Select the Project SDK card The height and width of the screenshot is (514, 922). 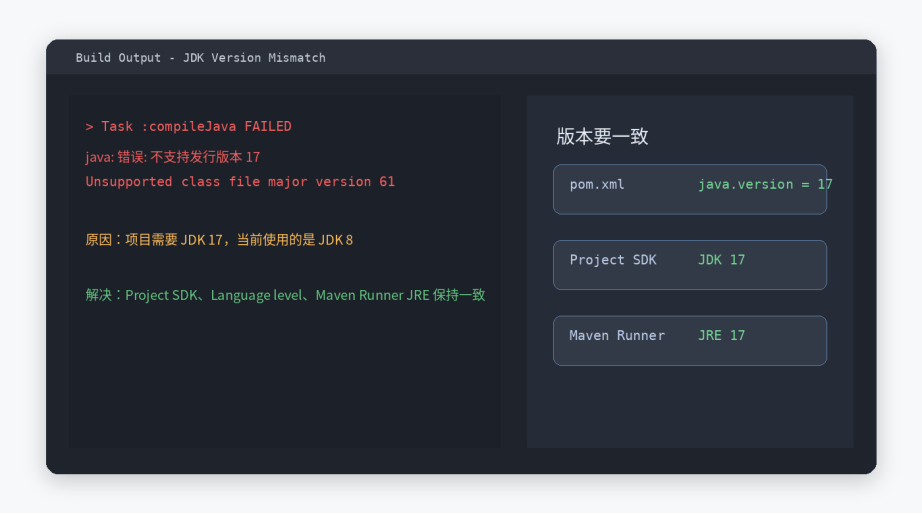pos(690,265)
